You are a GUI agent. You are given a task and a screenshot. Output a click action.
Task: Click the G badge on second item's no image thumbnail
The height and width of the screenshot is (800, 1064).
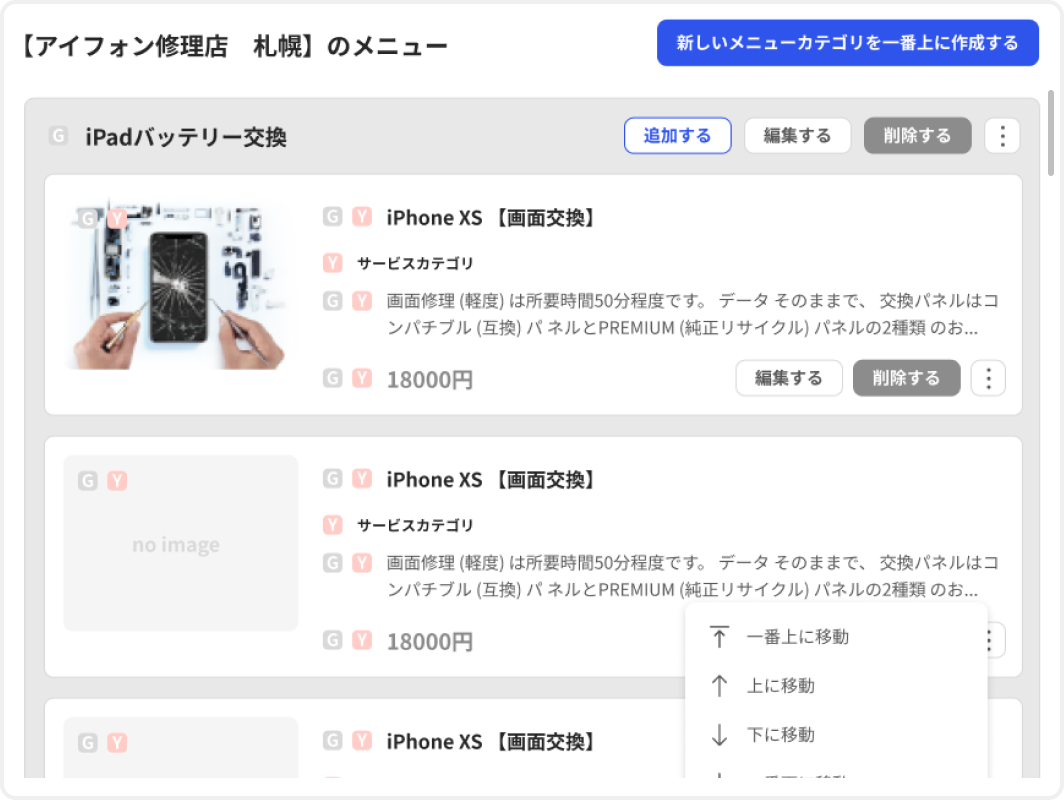click(x=88, y=481)
